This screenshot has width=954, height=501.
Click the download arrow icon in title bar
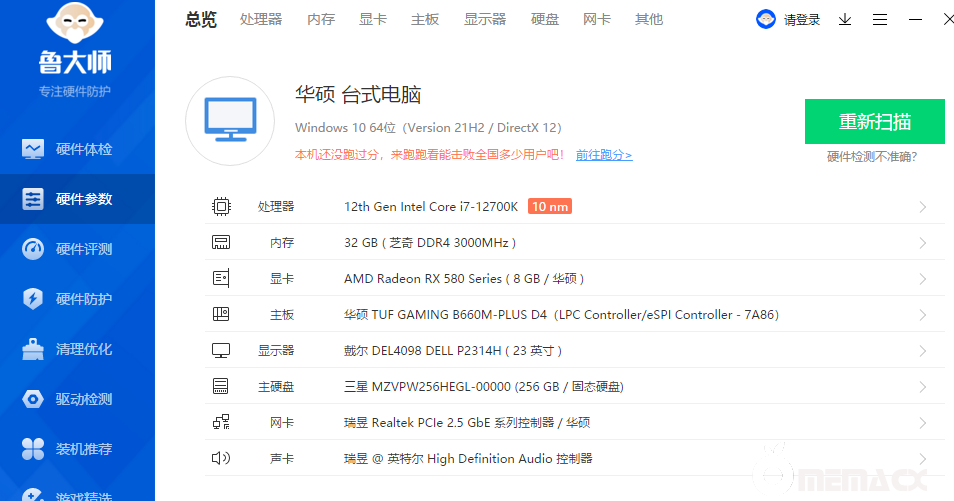point(845,19)
